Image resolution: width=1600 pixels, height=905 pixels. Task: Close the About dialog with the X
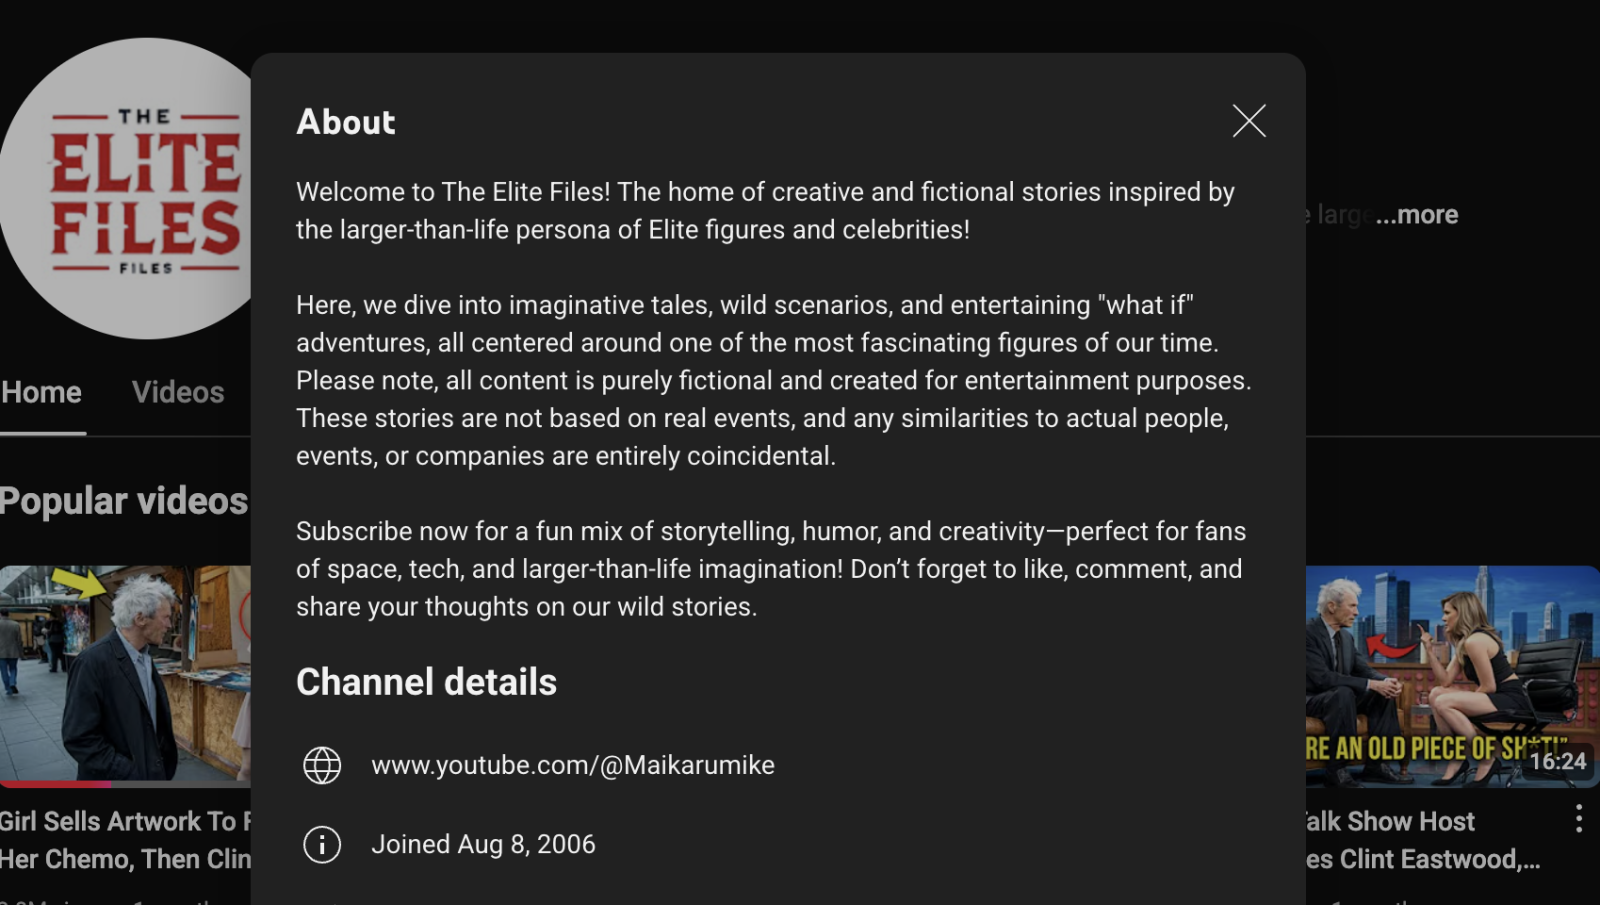click(1249, 121)
